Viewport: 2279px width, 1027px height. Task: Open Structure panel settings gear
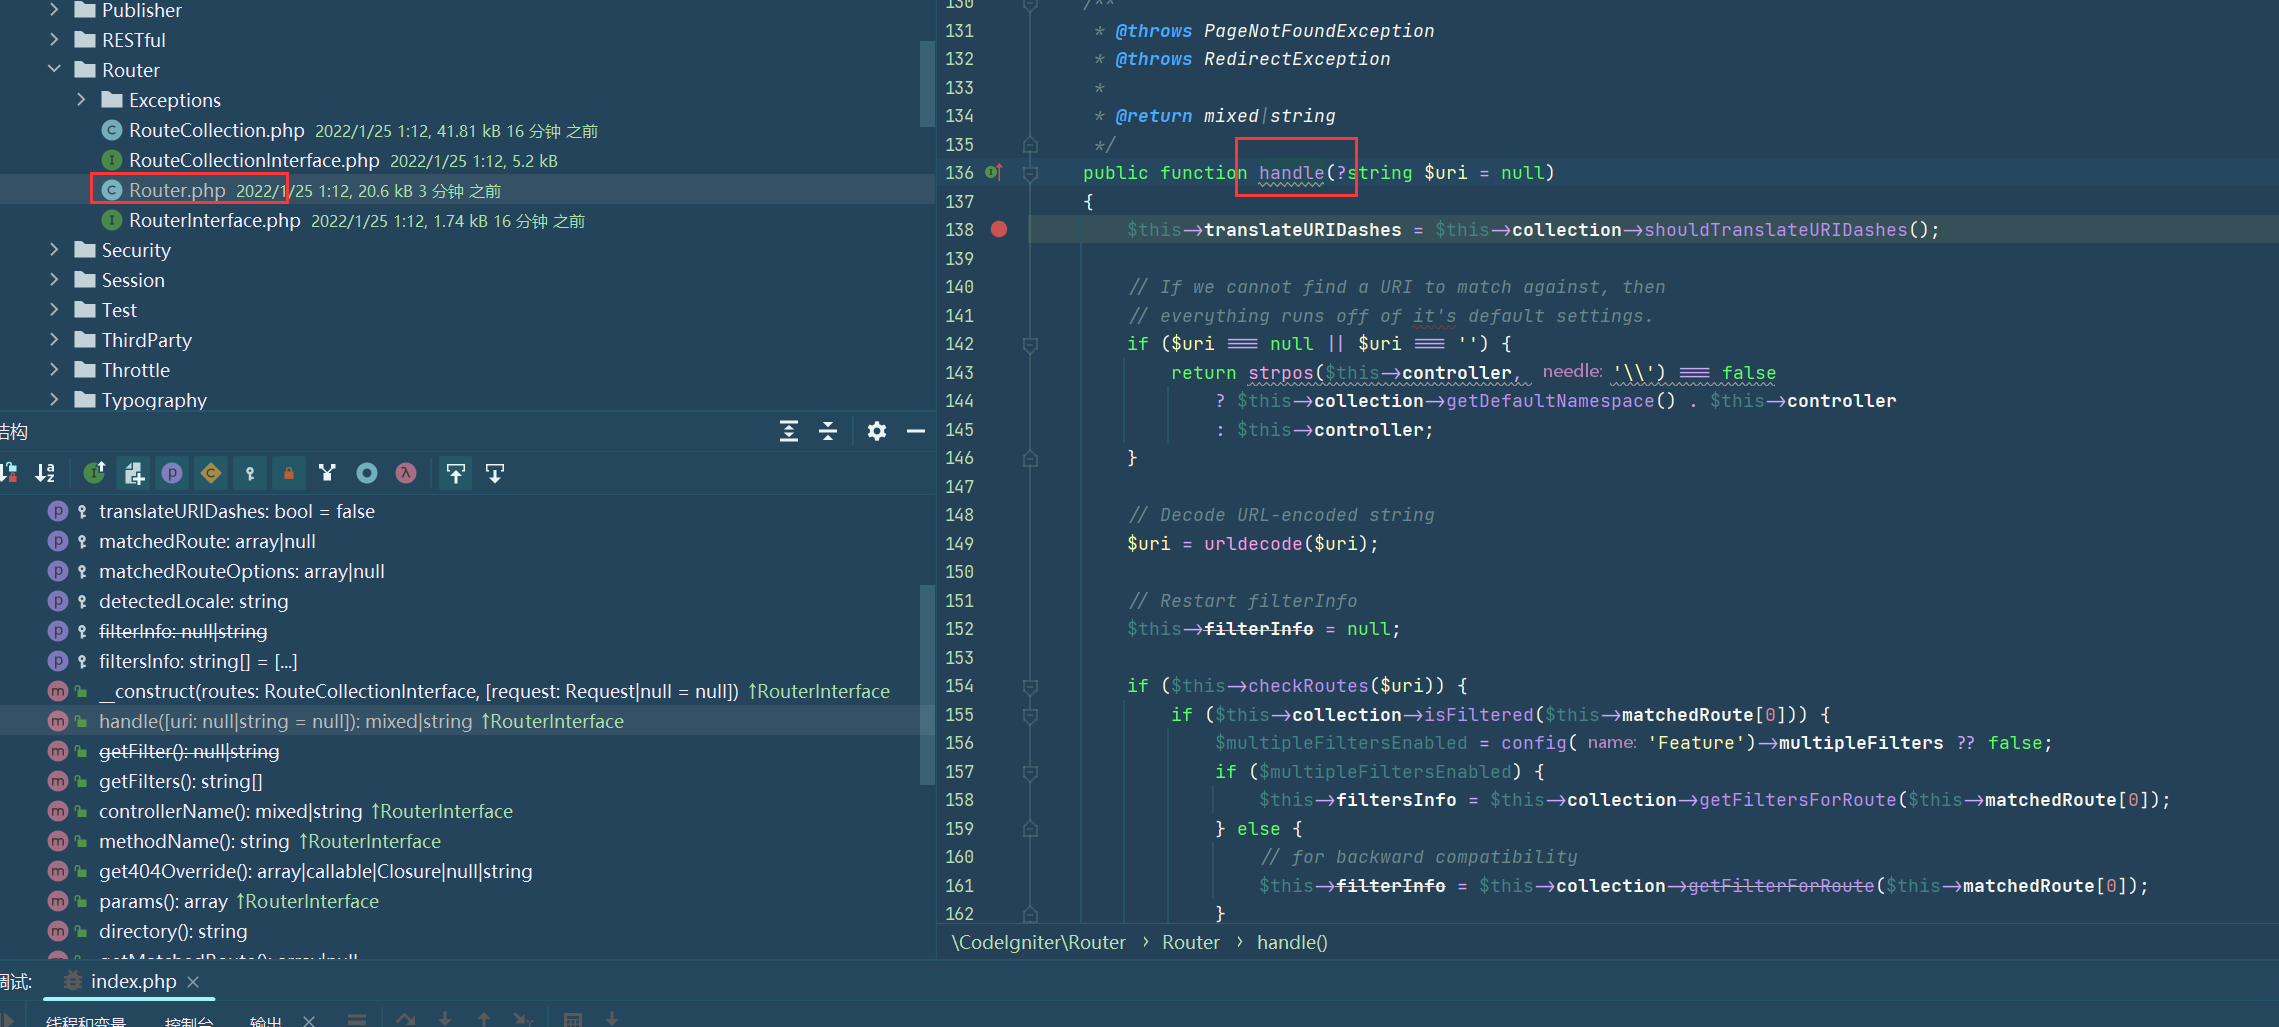pos(877,431)
